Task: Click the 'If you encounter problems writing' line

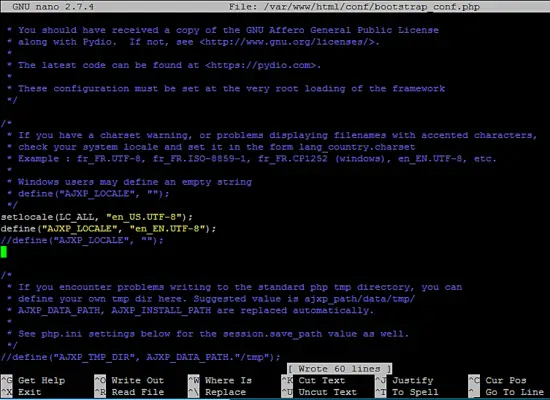Action: pos(235,287)
